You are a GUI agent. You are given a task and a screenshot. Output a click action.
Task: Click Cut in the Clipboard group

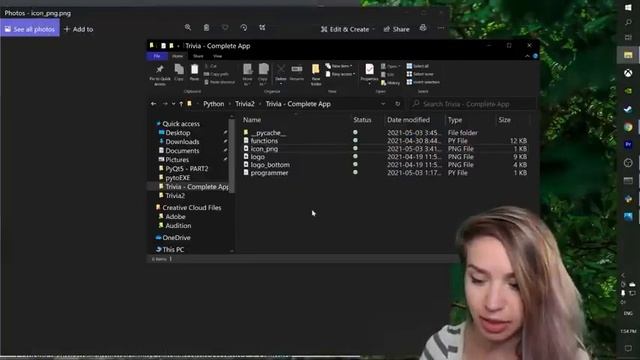(211, 66)
